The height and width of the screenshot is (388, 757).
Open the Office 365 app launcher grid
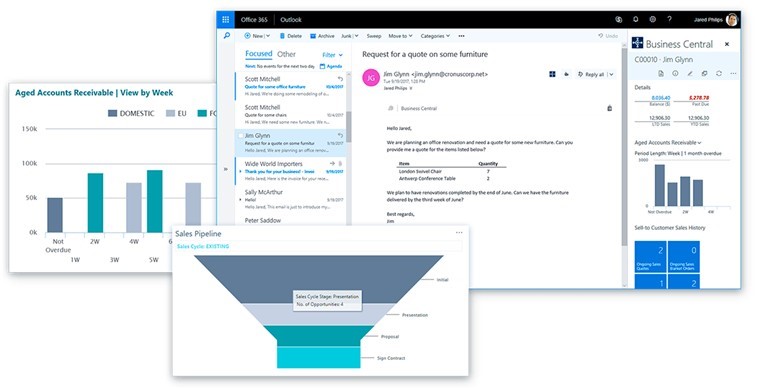pos(225,20)
